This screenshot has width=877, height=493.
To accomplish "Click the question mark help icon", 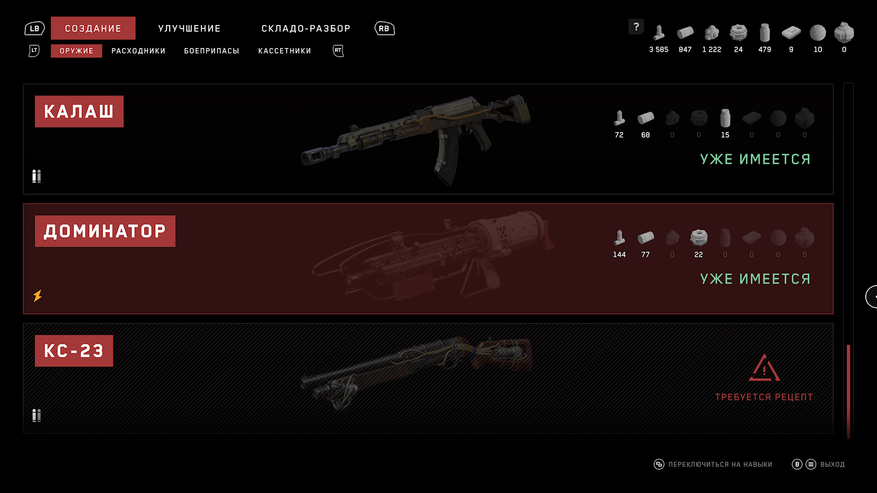I will click(x=636, y=26).
